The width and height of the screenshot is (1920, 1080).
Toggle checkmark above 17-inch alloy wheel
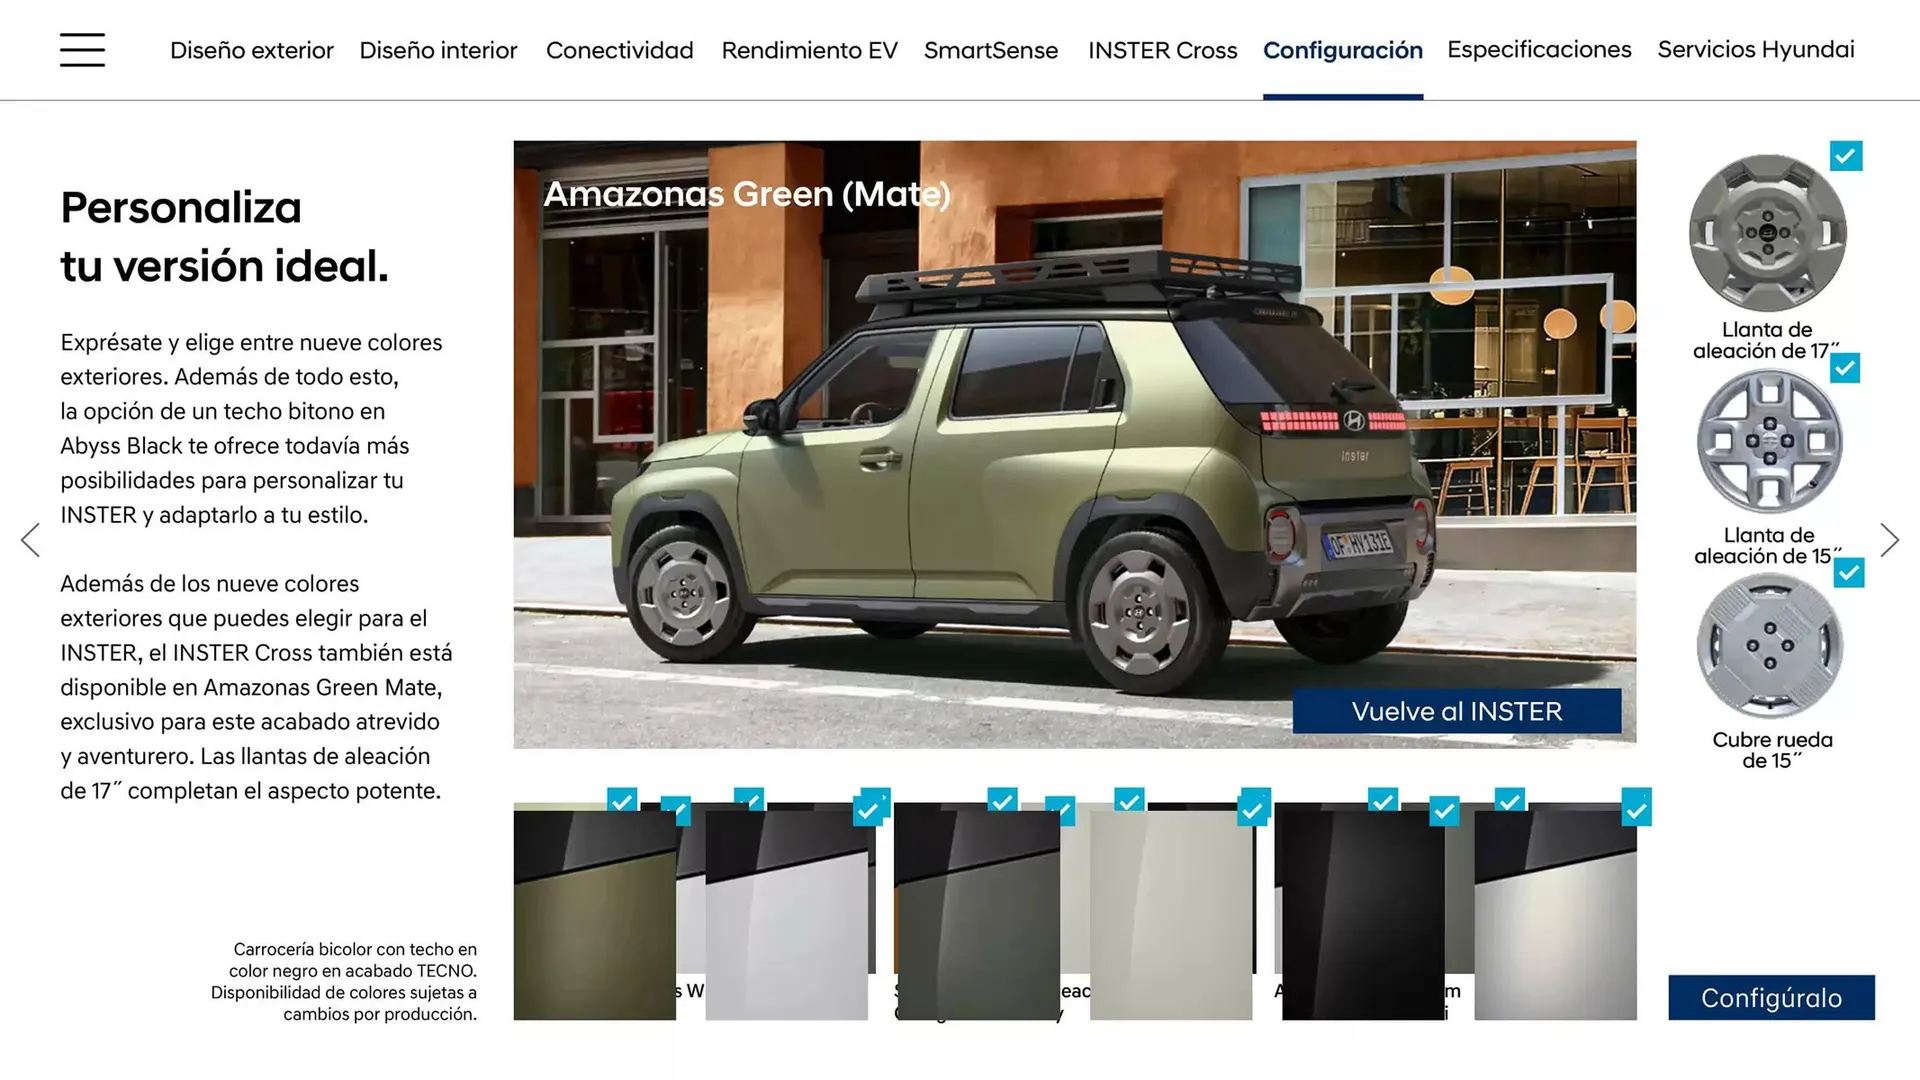[1845, 156]
